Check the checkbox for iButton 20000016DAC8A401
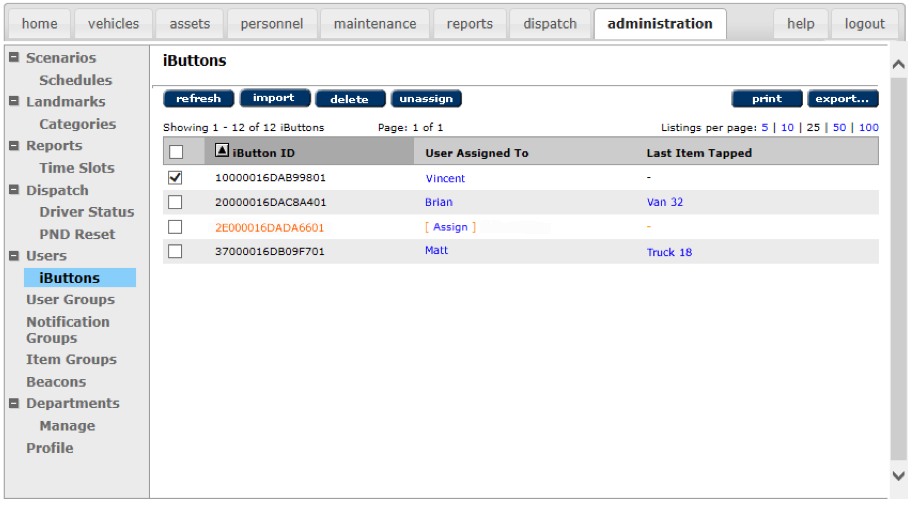The width and height of the screenshot is (913, 507). pos(176,202)
